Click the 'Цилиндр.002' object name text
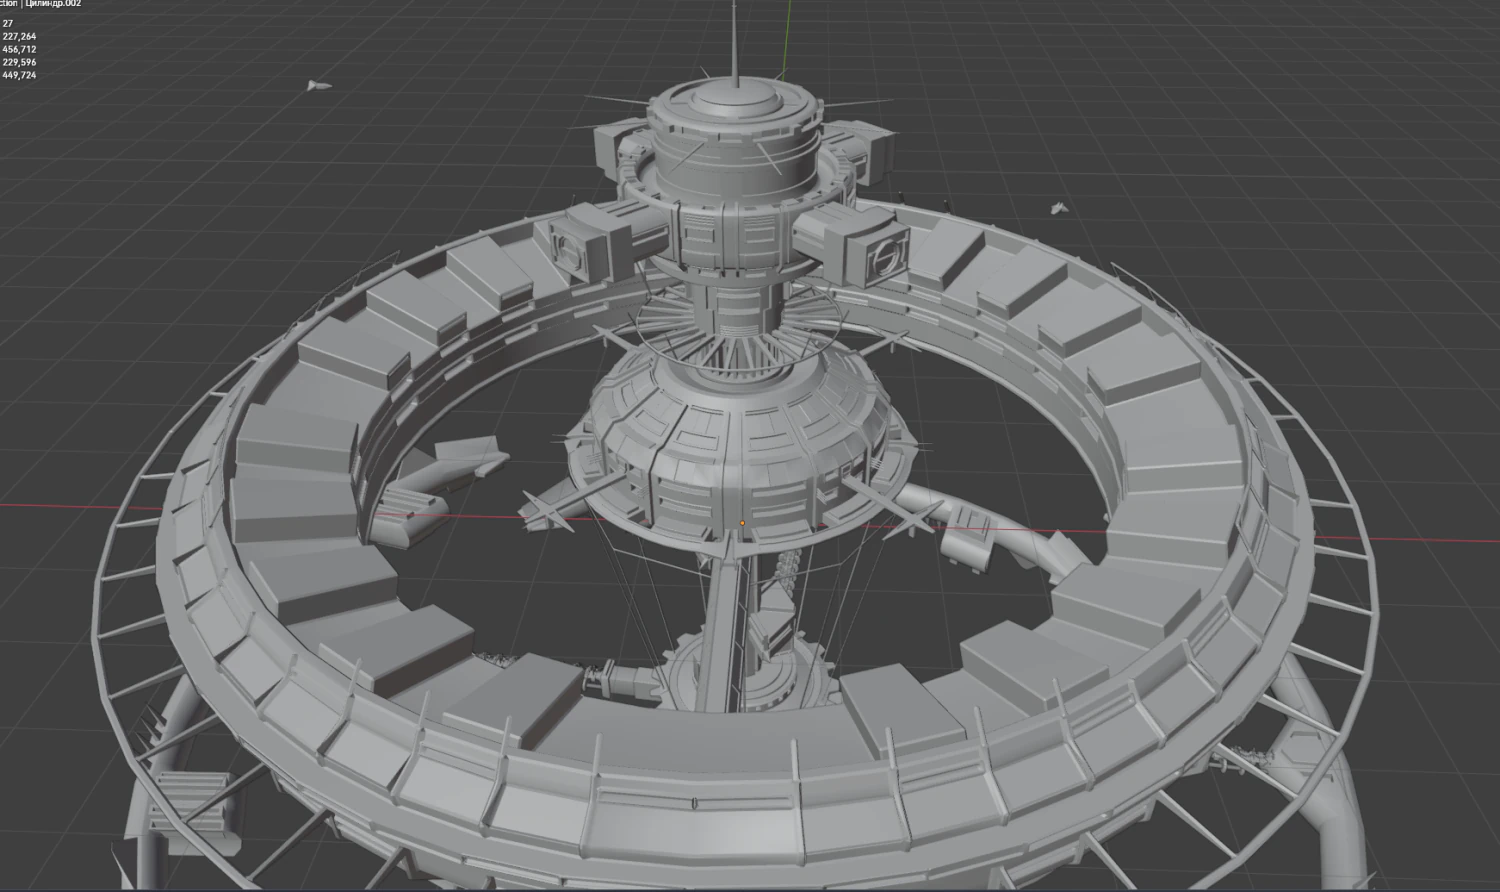1500x892 pixels. point(53,4)
